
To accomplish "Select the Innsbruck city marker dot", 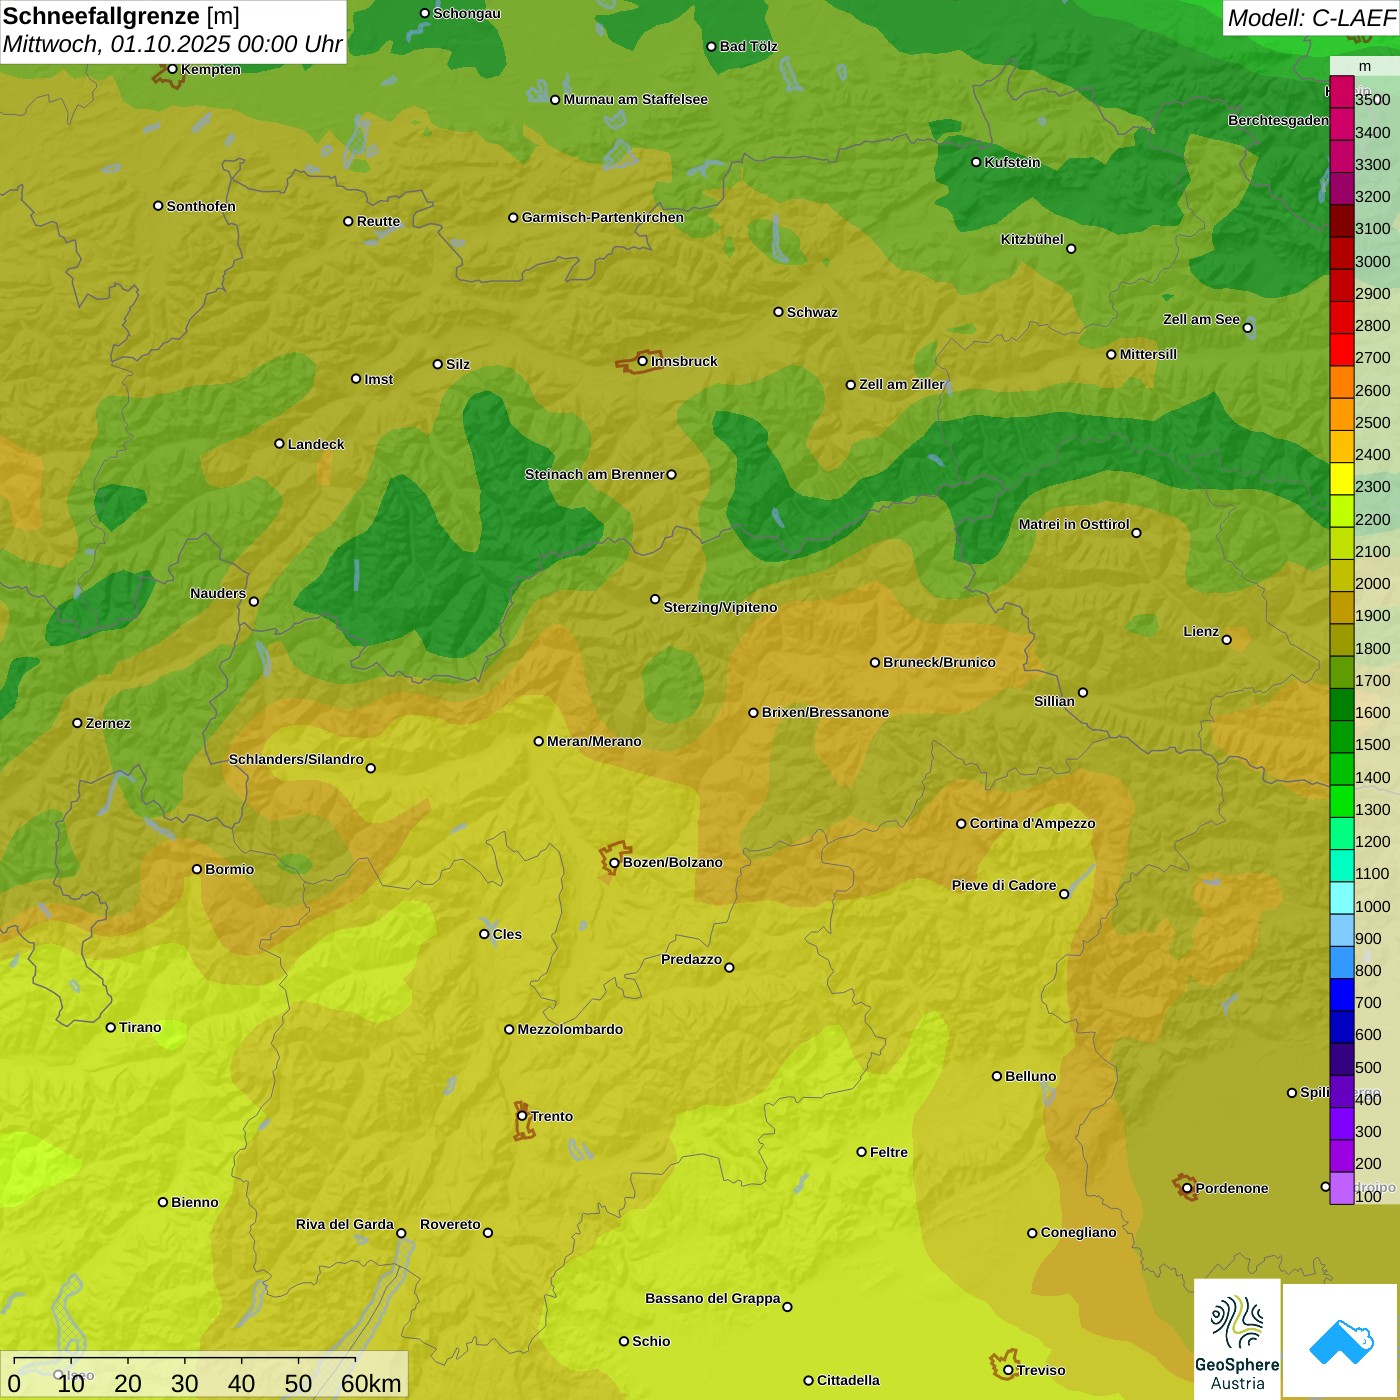I will pyautogui.click(x=643, y=361).
